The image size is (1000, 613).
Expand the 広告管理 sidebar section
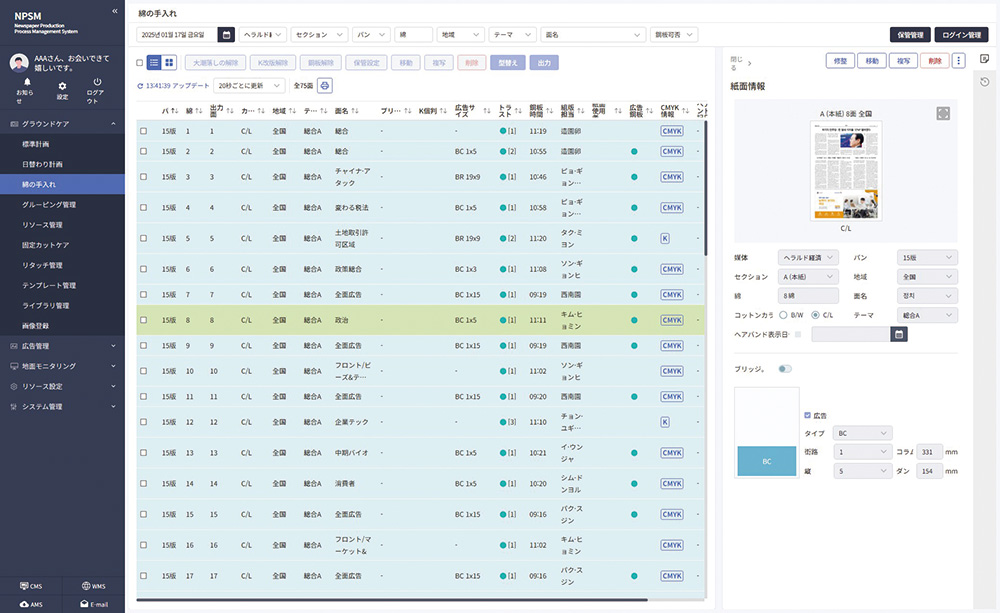(x=62, y=346)
